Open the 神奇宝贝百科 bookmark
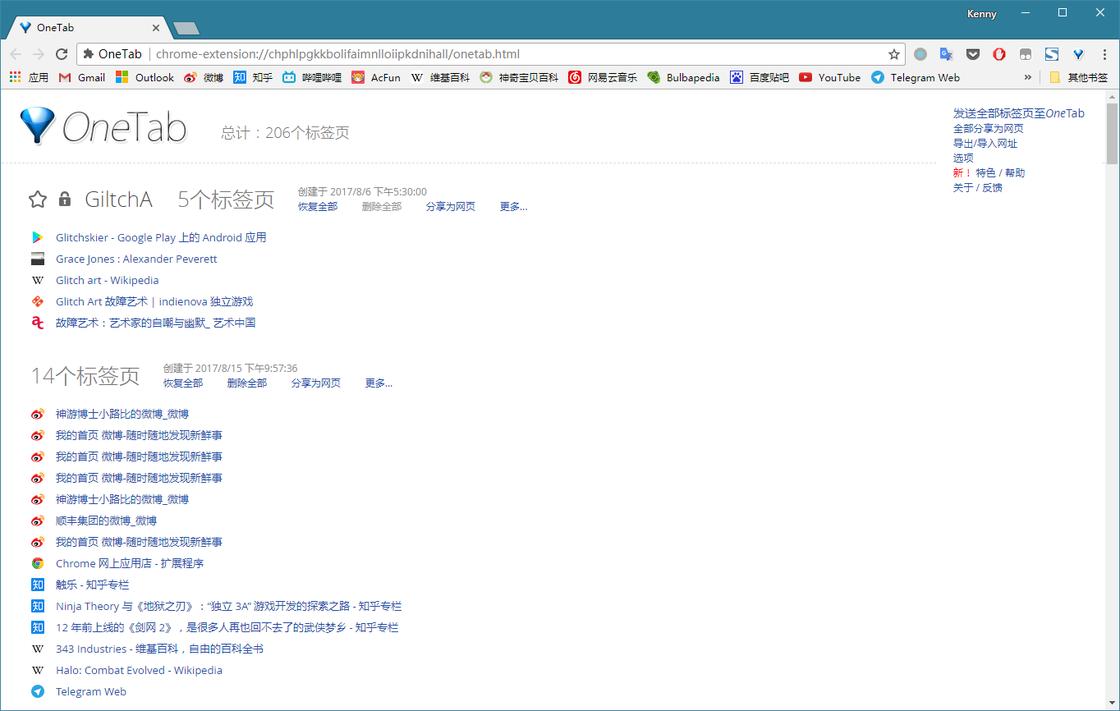This screenshot has width=1120, height=711. 519,77
